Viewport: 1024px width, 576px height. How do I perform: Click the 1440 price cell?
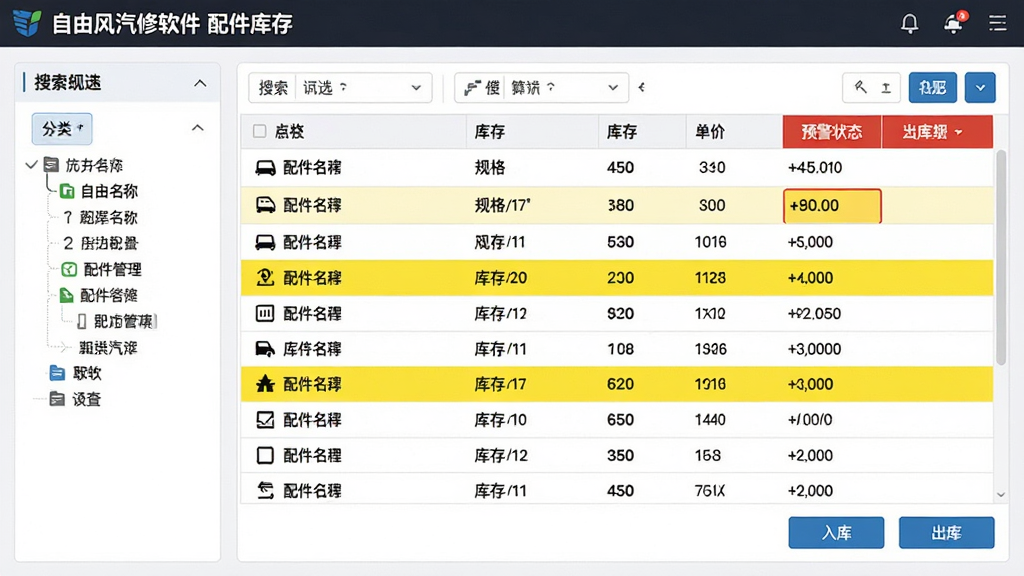coord(710,420)
